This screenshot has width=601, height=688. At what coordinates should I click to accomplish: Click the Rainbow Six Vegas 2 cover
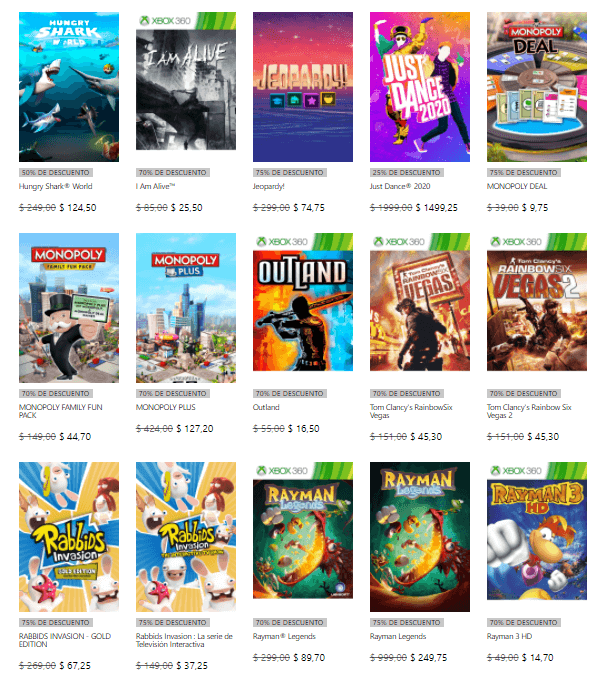537,302
